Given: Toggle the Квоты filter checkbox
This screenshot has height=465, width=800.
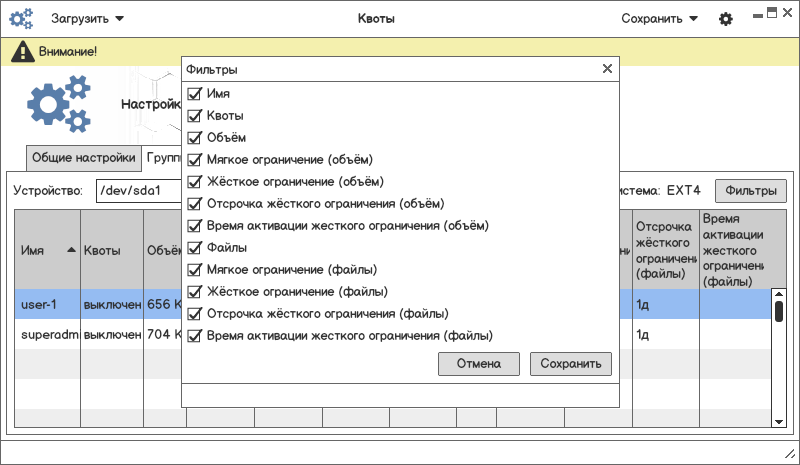Looking at the screenshot, I should click(195, 116).
